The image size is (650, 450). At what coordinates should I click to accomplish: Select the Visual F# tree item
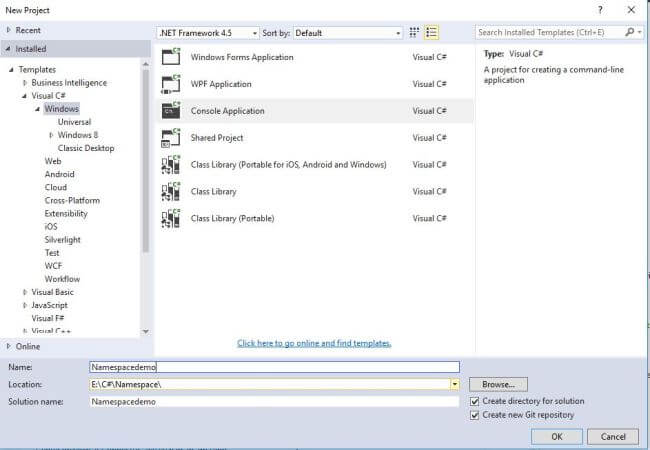[48, 318]
